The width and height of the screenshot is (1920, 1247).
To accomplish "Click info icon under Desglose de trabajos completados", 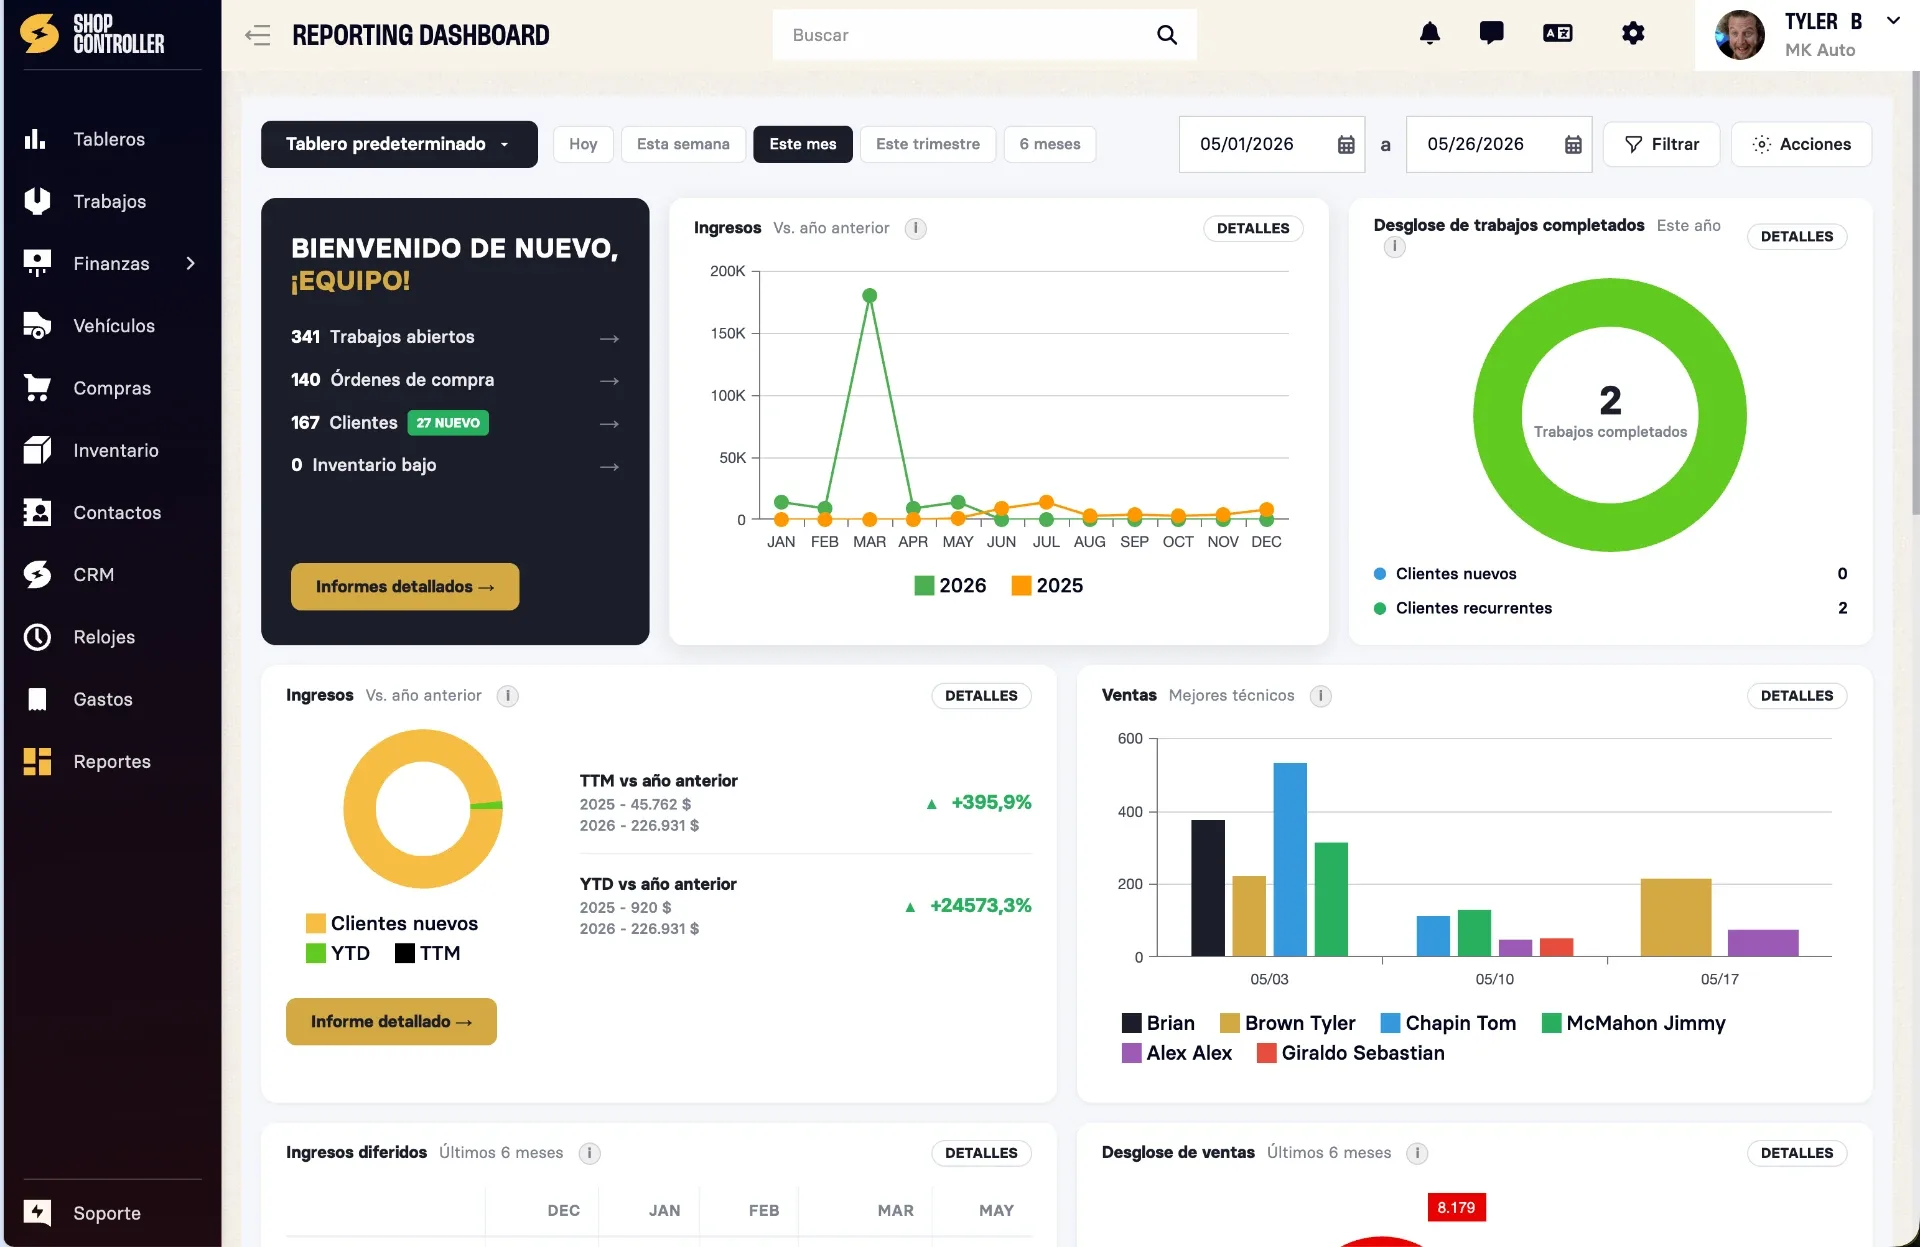I will [1395, 247].
